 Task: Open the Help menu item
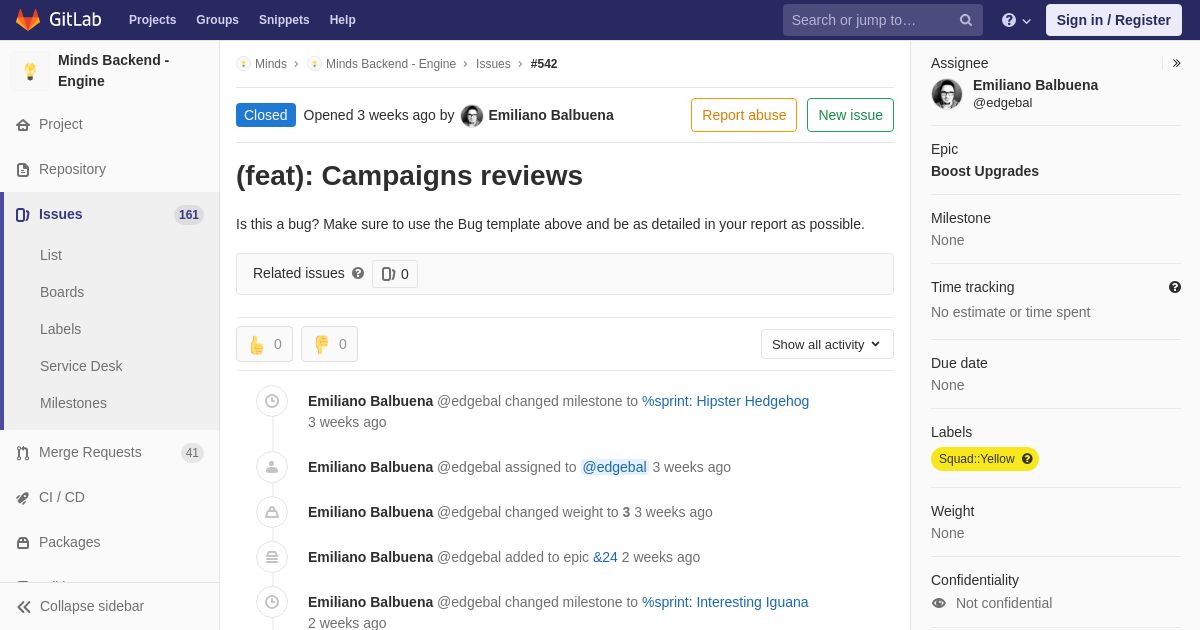click(x=343, y=20)
